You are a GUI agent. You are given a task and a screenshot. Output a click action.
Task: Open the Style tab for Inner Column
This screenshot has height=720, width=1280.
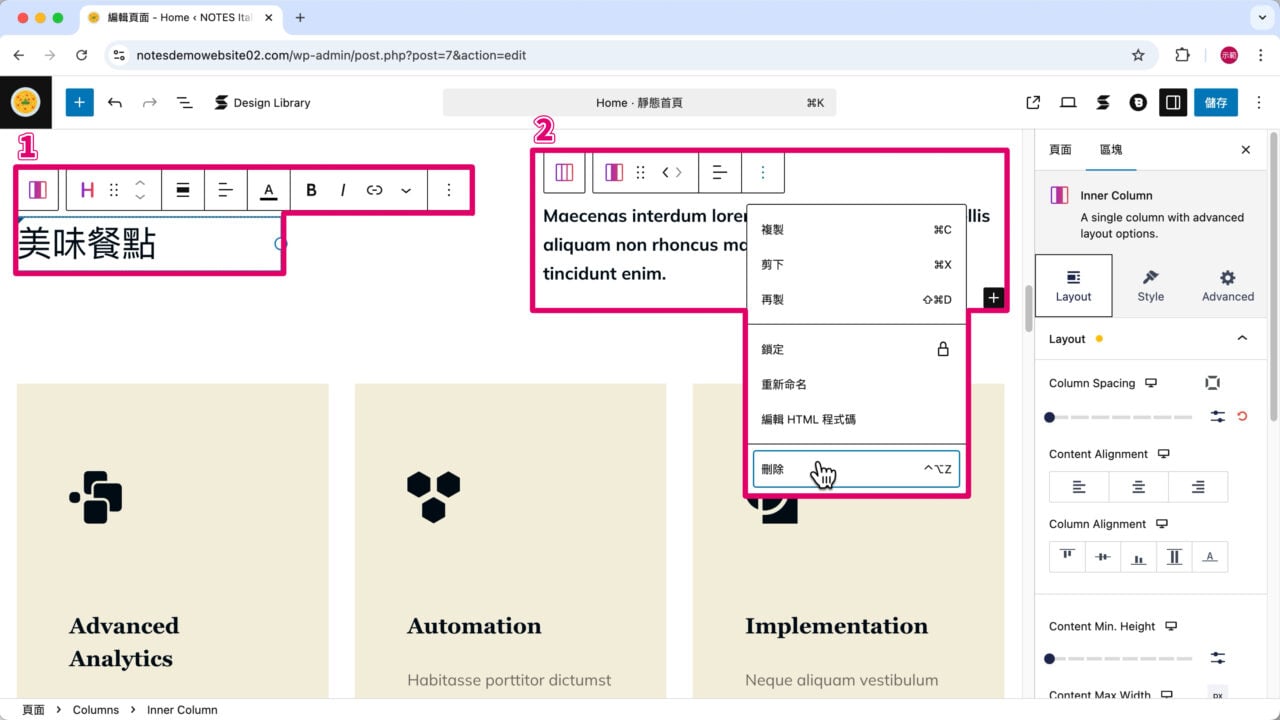point(1150,285)
